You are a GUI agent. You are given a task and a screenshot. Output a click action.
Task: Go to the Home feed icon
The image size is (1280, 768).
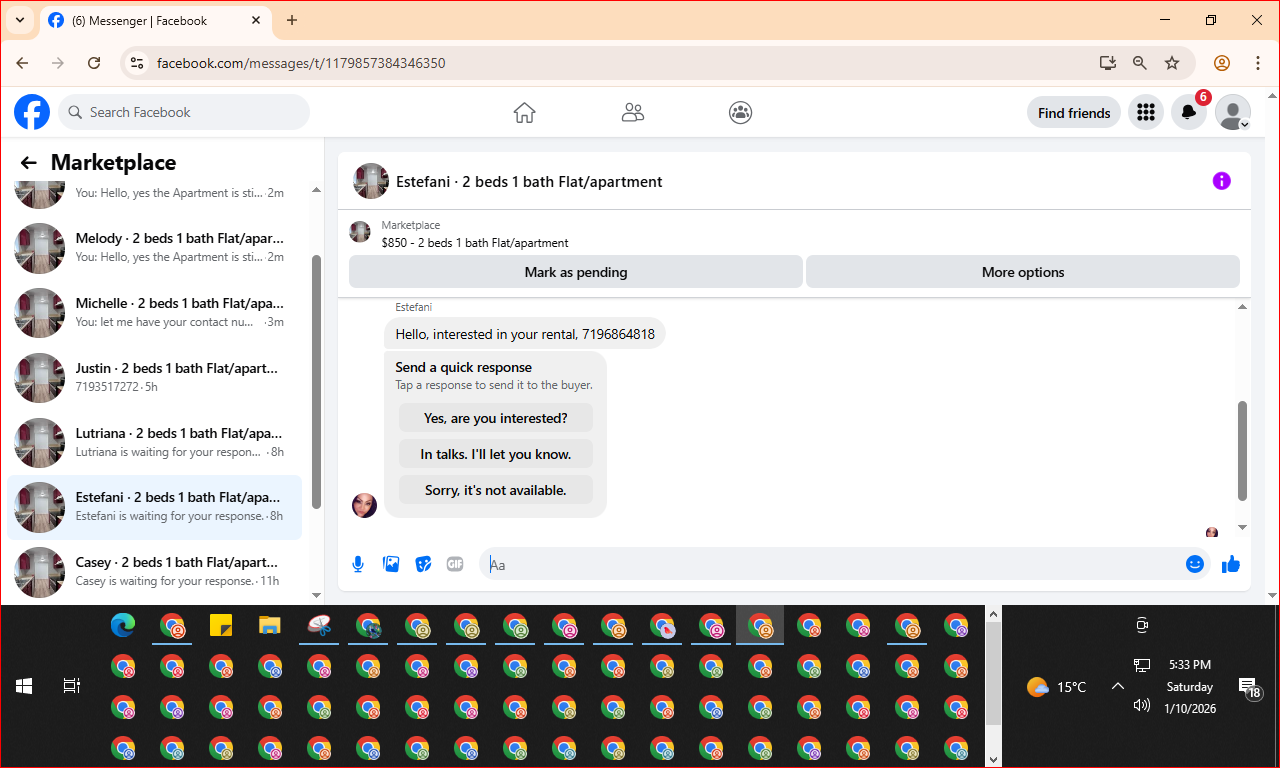pos(524,113)
